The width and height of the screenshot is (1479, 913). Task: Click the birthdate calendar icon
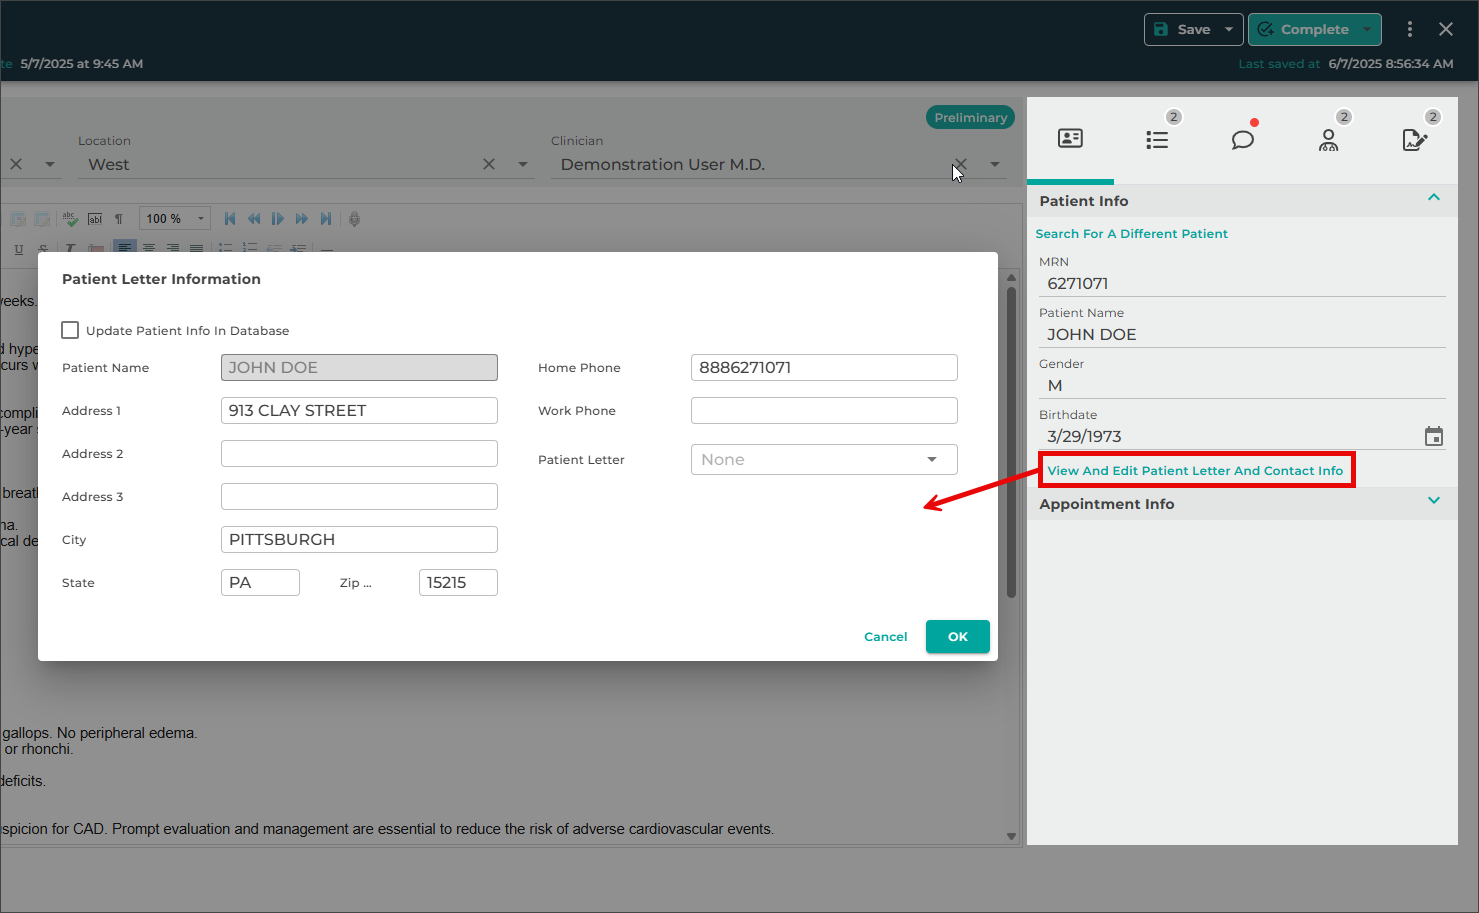[1433, 436]
